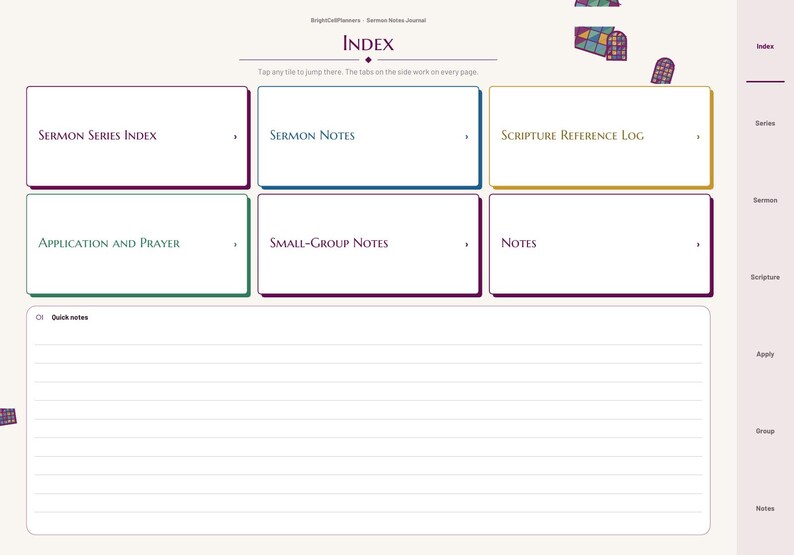Switch to the Scripture side tab

point(765,277)
